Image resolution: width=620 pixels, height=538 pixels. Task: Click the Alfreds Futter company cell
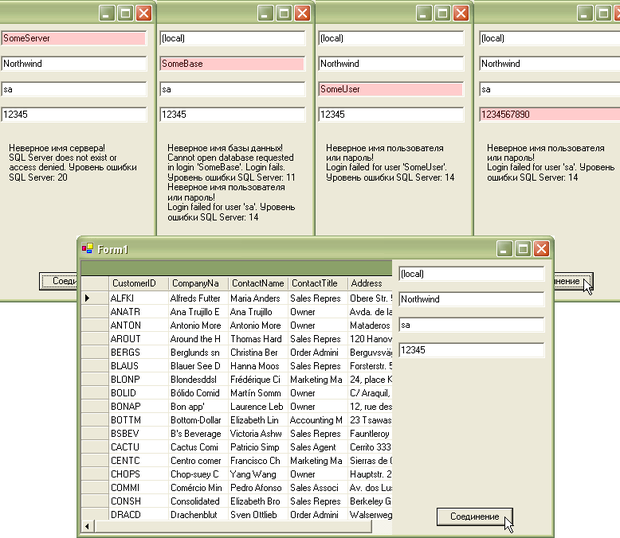point(198,298)
